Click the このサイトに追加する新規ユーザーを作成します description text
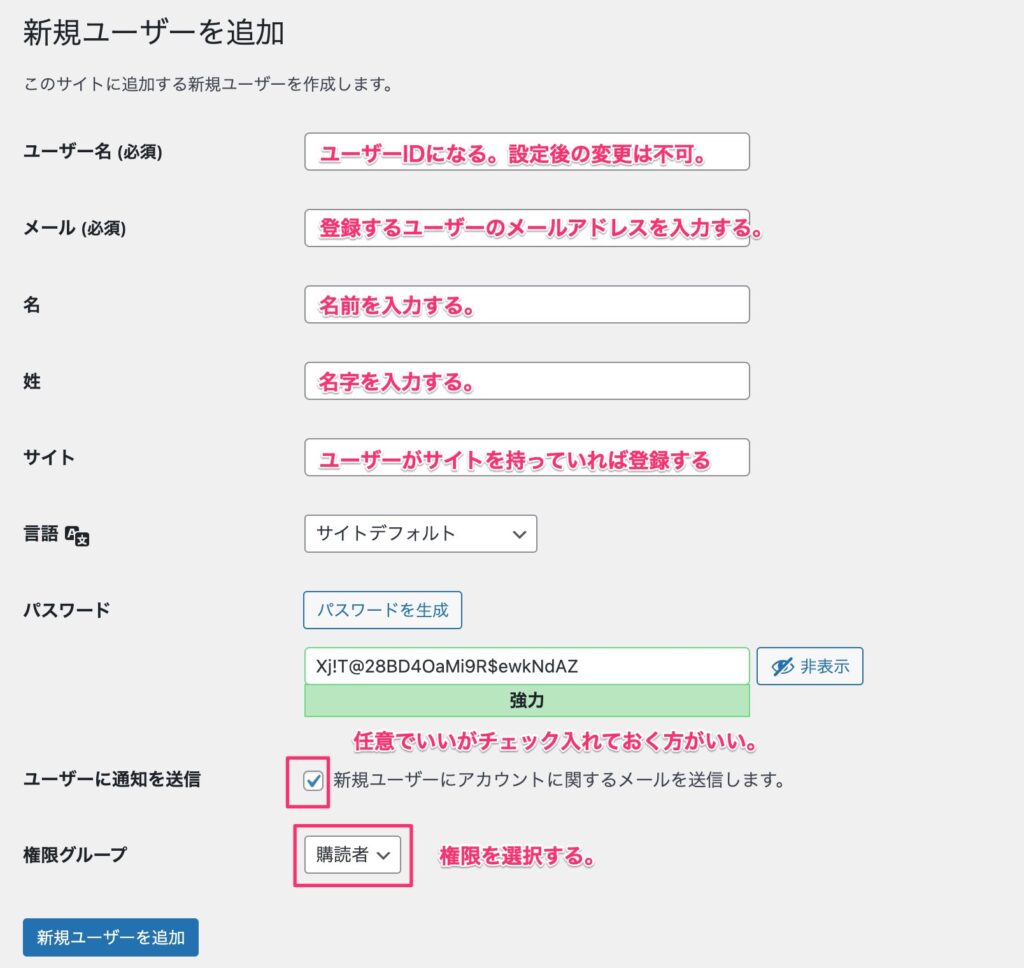This screenshot has height=968, width=1024. (208, 84)
